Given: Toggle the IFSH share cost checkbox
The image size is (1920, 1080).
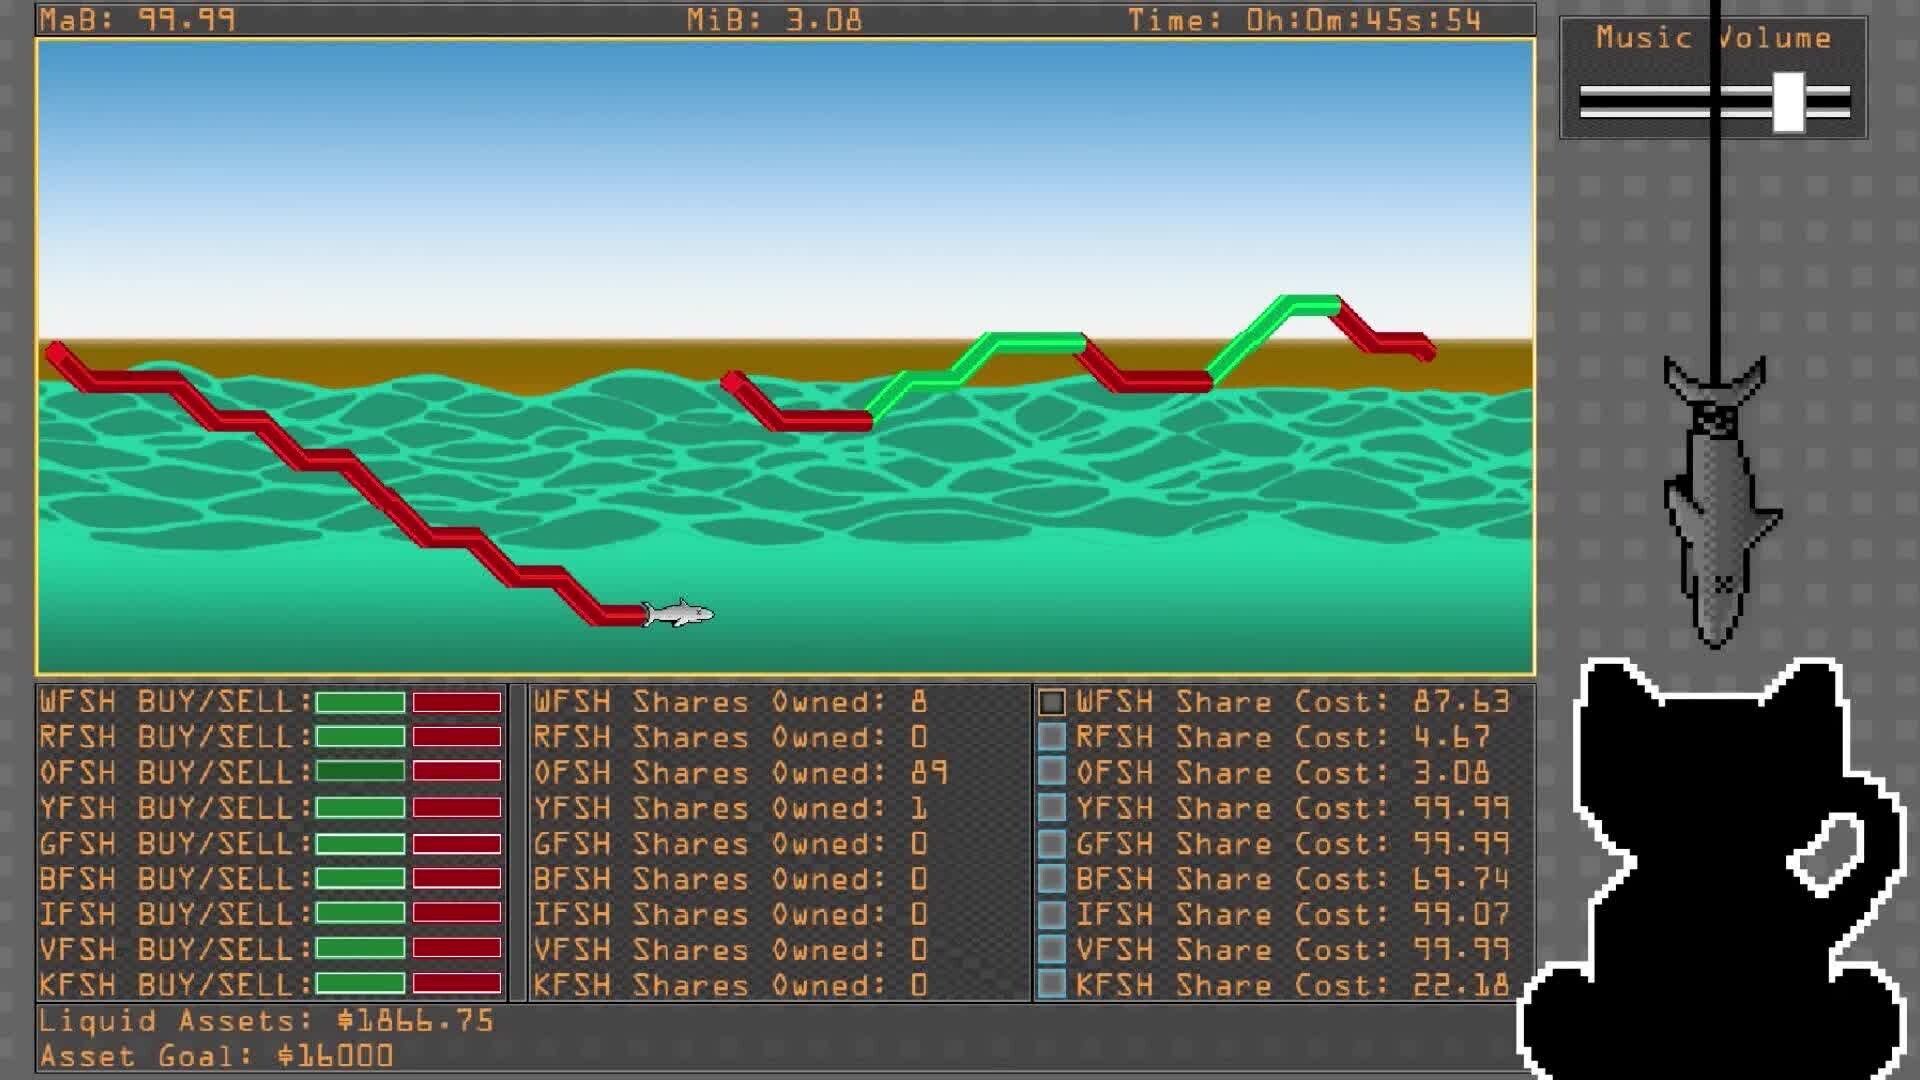Looking at the screenshot, I should (x=1051, y=914).
